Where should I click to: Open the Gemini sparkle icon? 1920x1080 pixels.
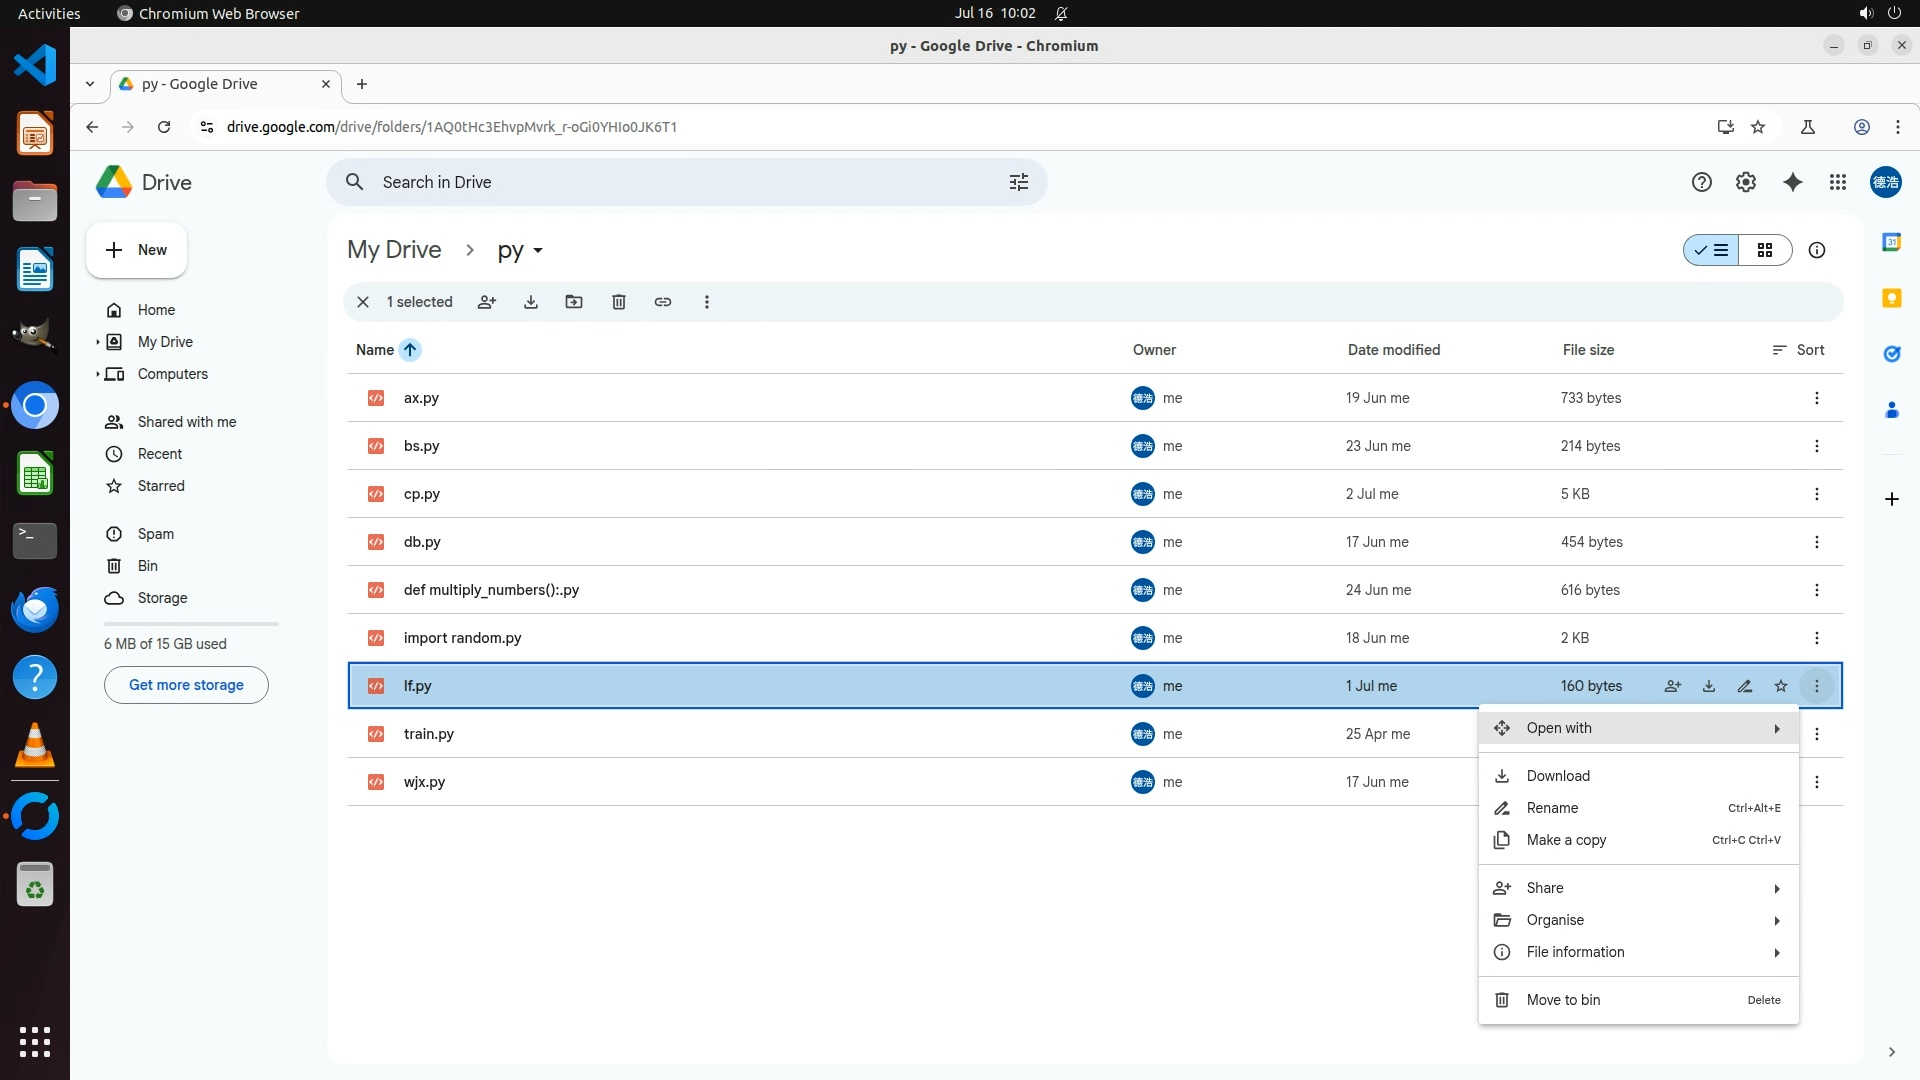click(1793, 182)
